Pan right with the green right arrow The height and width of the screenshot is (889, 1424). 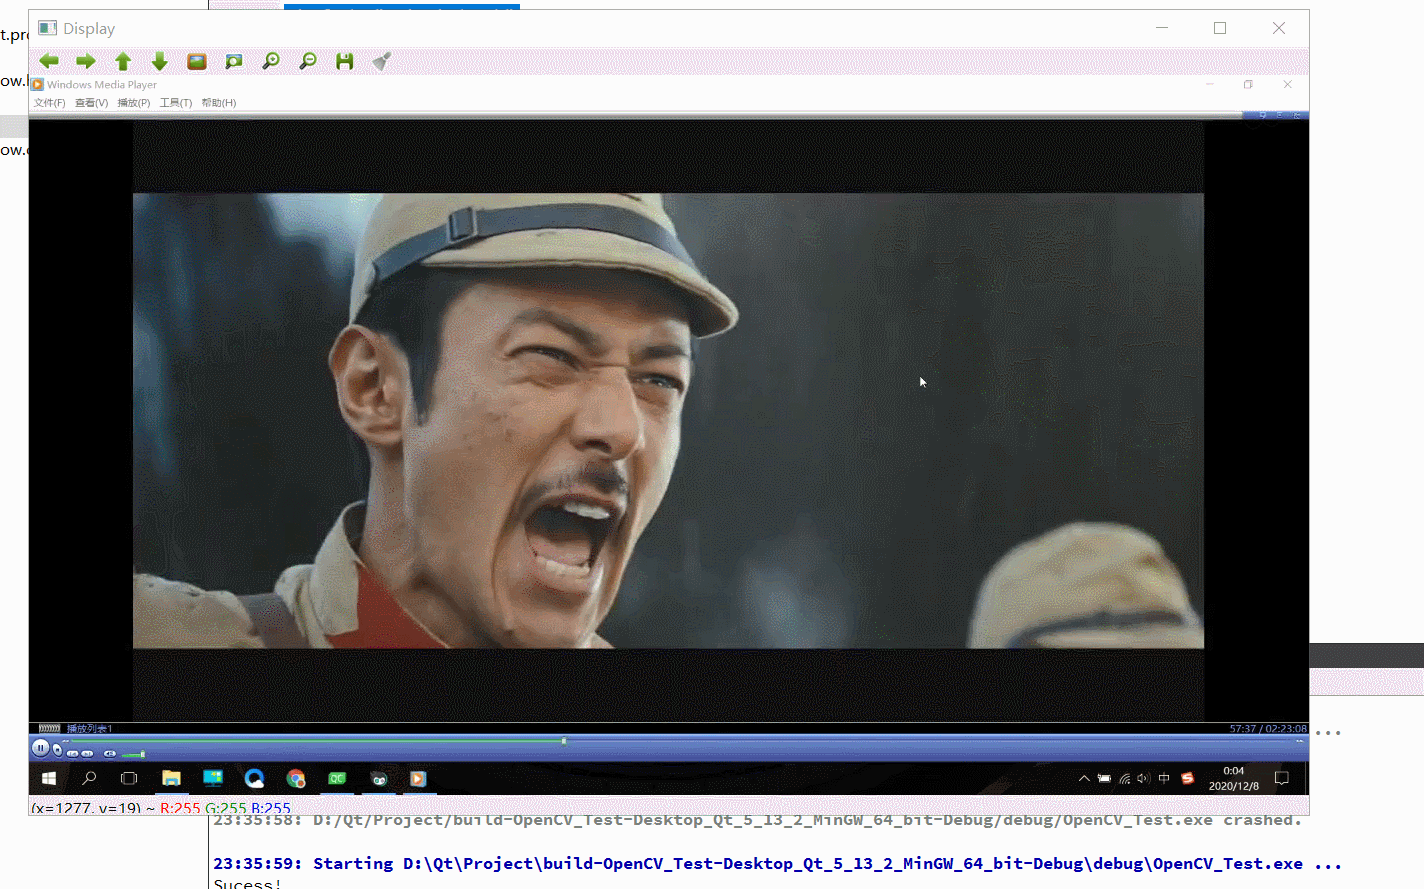click(x=86, y=61)
